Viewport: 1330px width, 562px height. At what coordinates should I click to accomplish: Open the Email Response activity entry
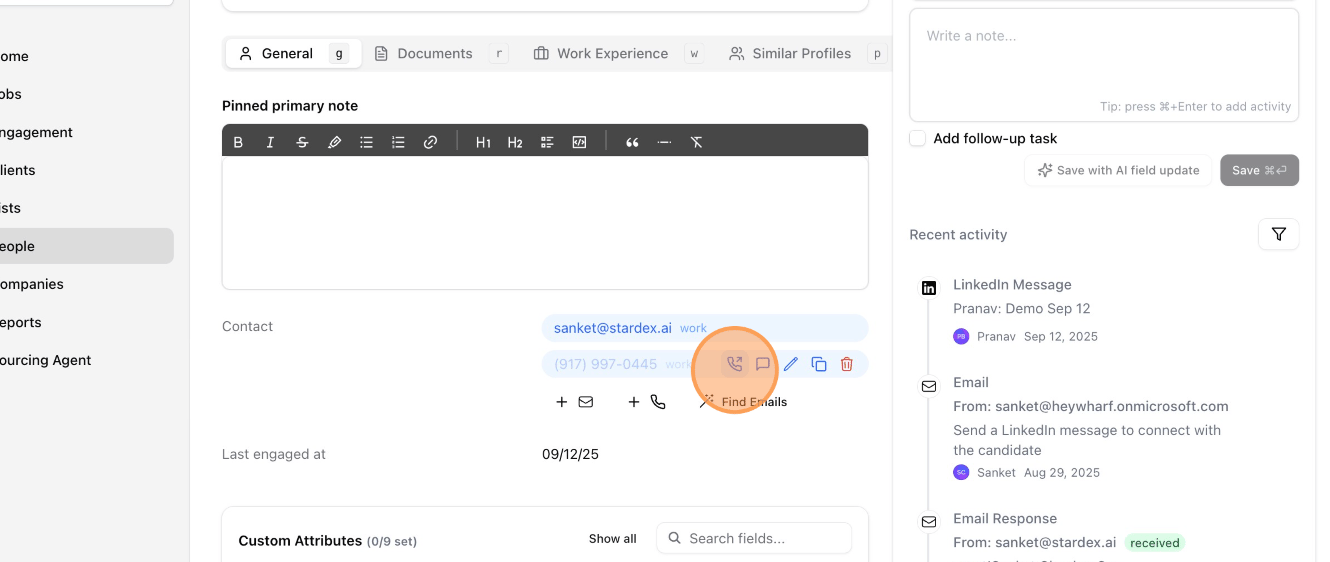(1004, 518)
